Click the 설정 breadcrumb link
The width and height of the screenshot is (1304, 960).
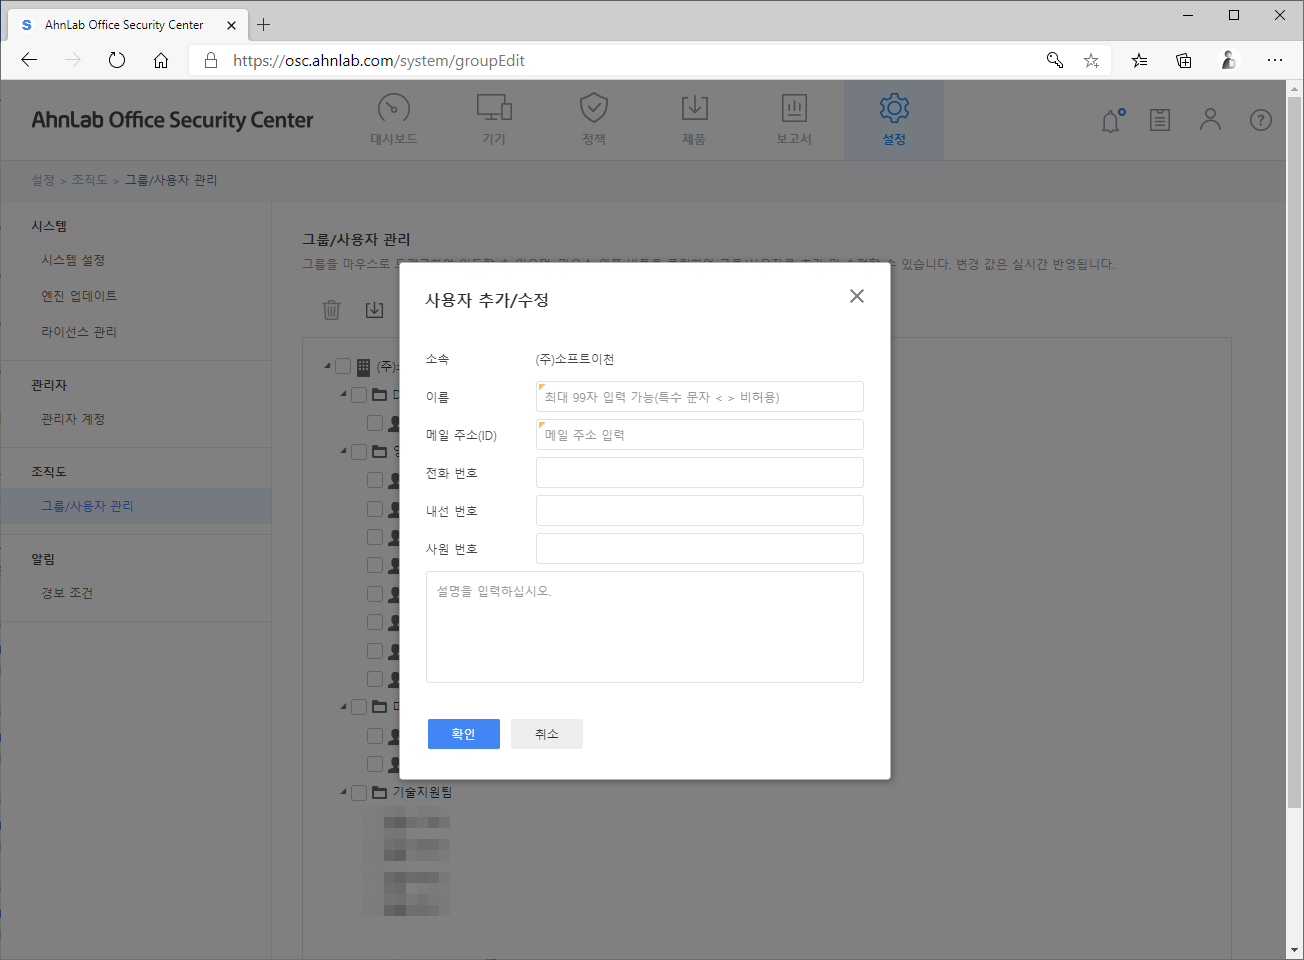tap(43, 180)
